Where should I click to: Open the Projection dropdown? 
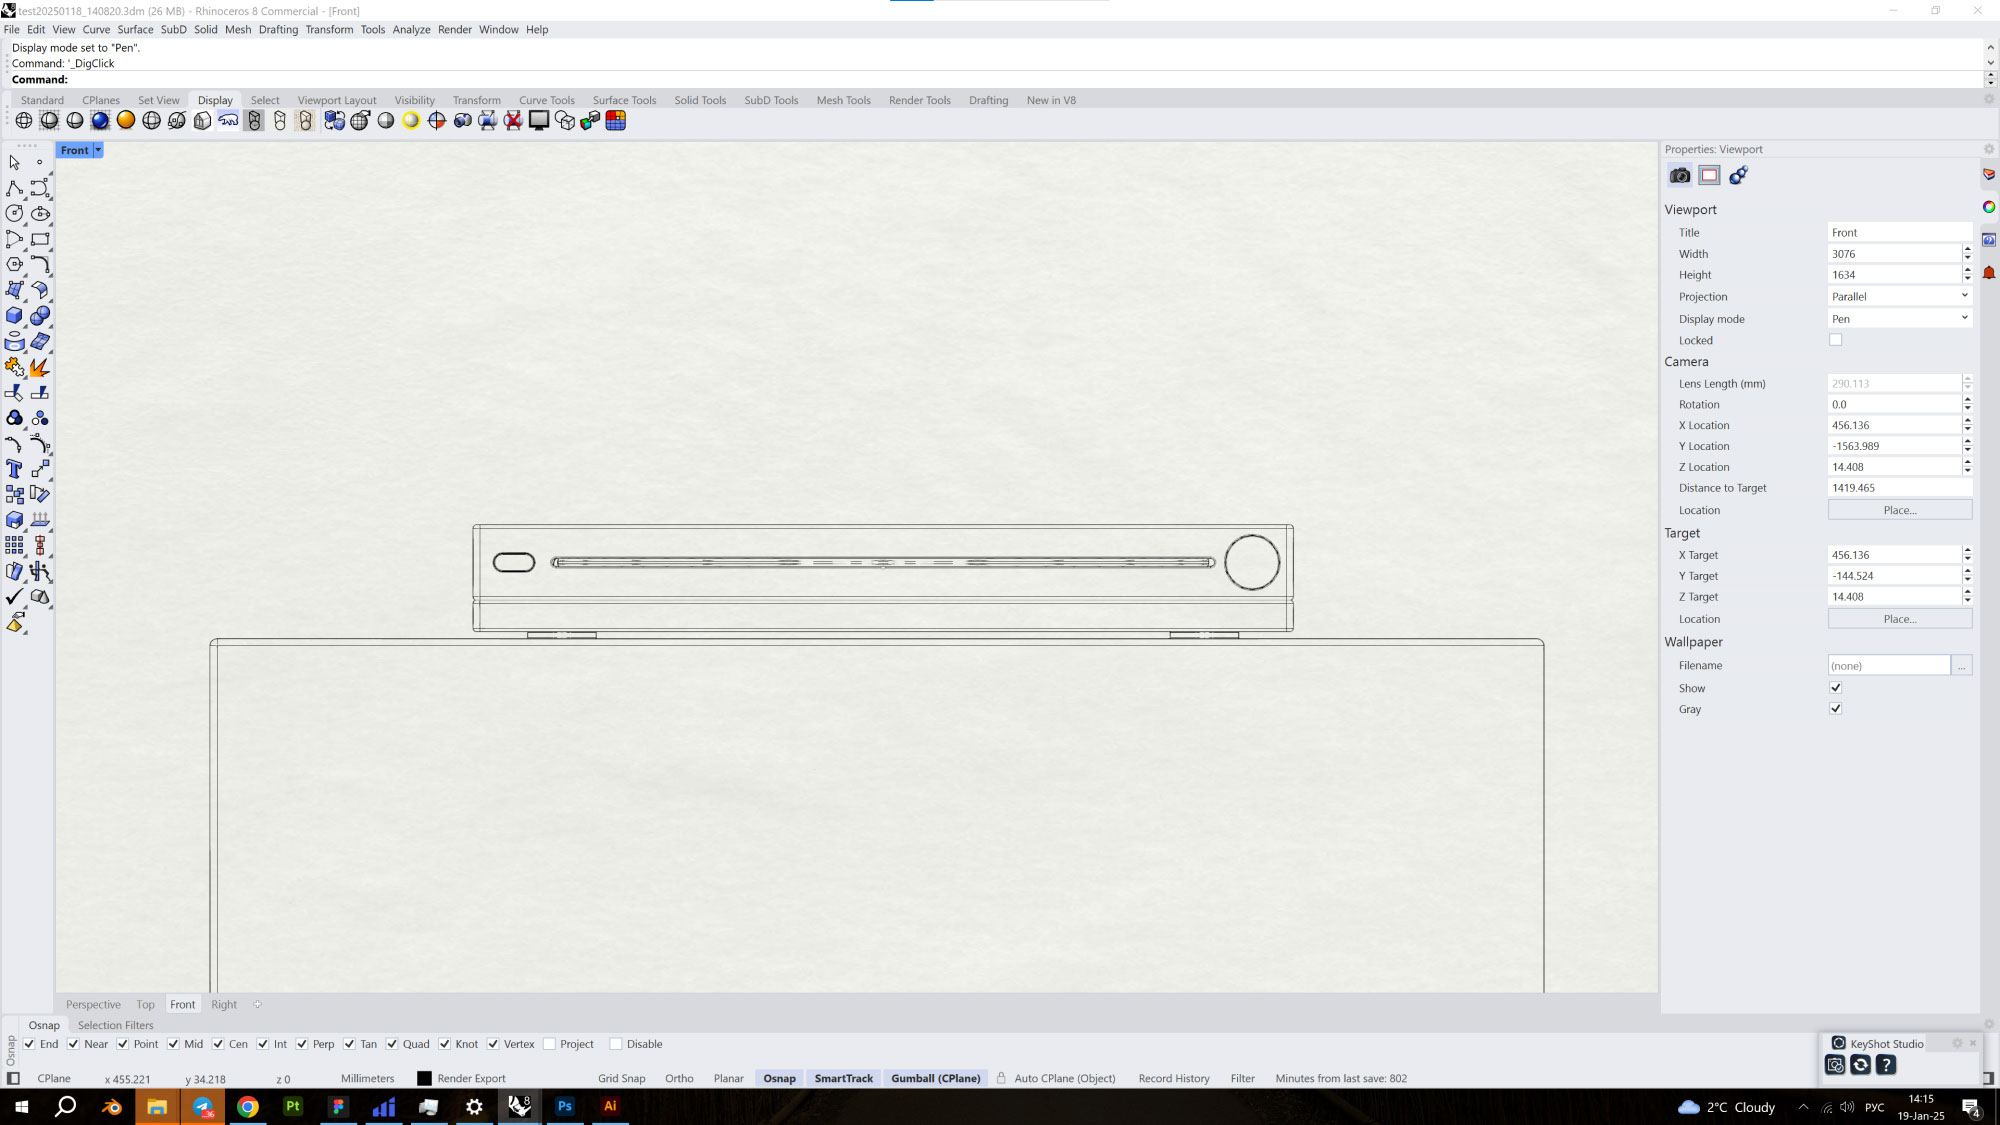click(1899, 297)
